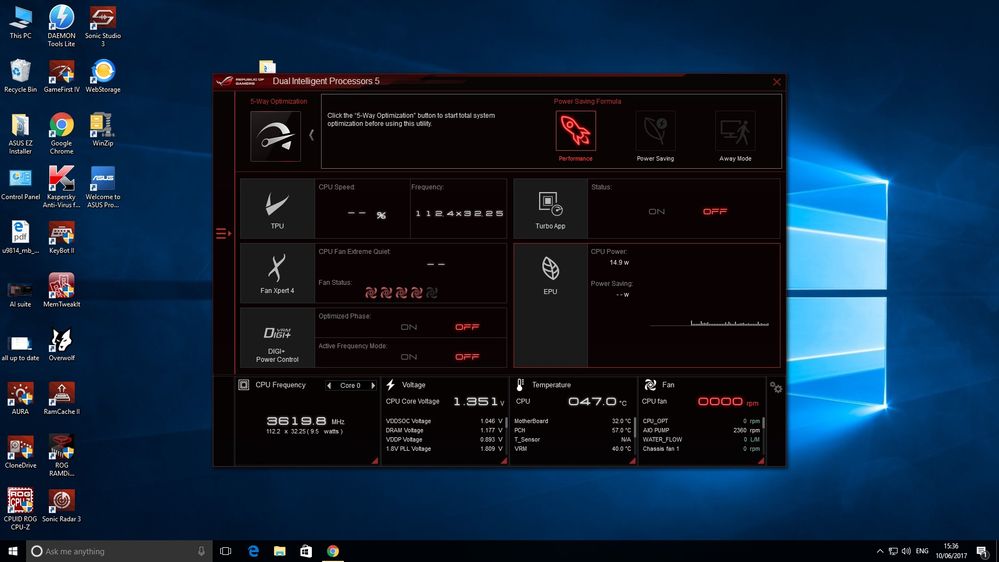This screenshot has height=562, width=999.
Task: Open the EPU panel
Action: click(550, 305)
